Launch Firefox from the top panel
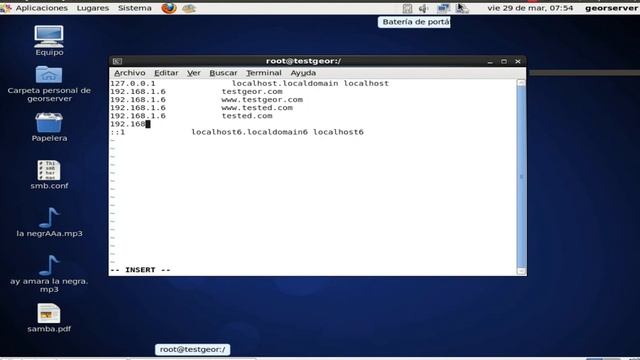This screenshot has height=360, width=640. coord(169,8)
